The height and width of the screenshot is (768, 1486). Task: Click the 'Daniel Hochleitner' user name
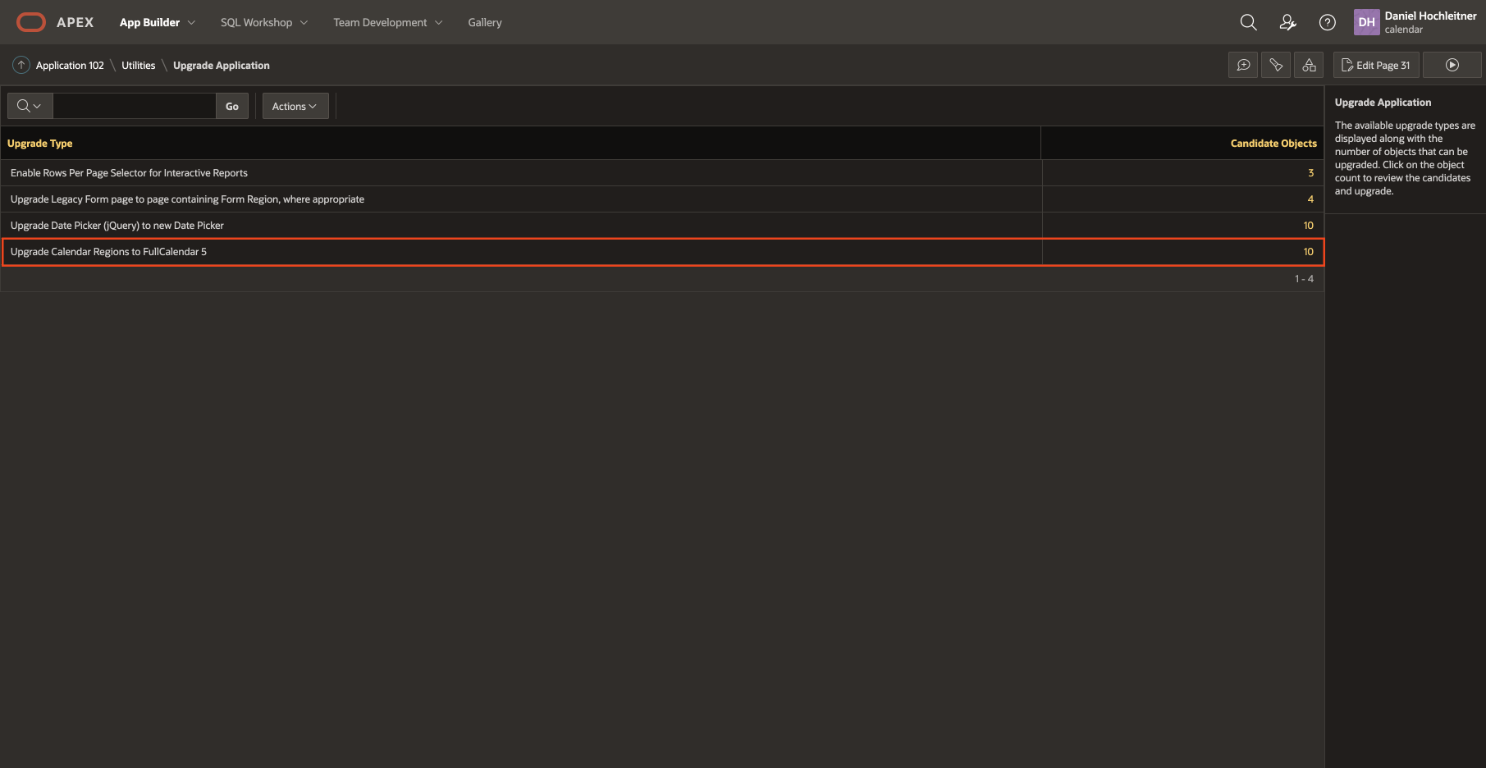click(x=1431, y=16)
